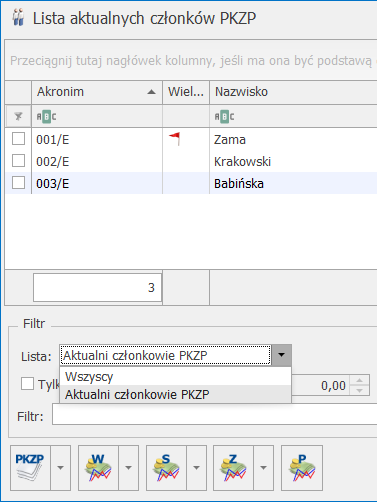This screenshot has height=502, width=377.
Task: Sort by the Akronim column header
Action: [x=97, y=92]
